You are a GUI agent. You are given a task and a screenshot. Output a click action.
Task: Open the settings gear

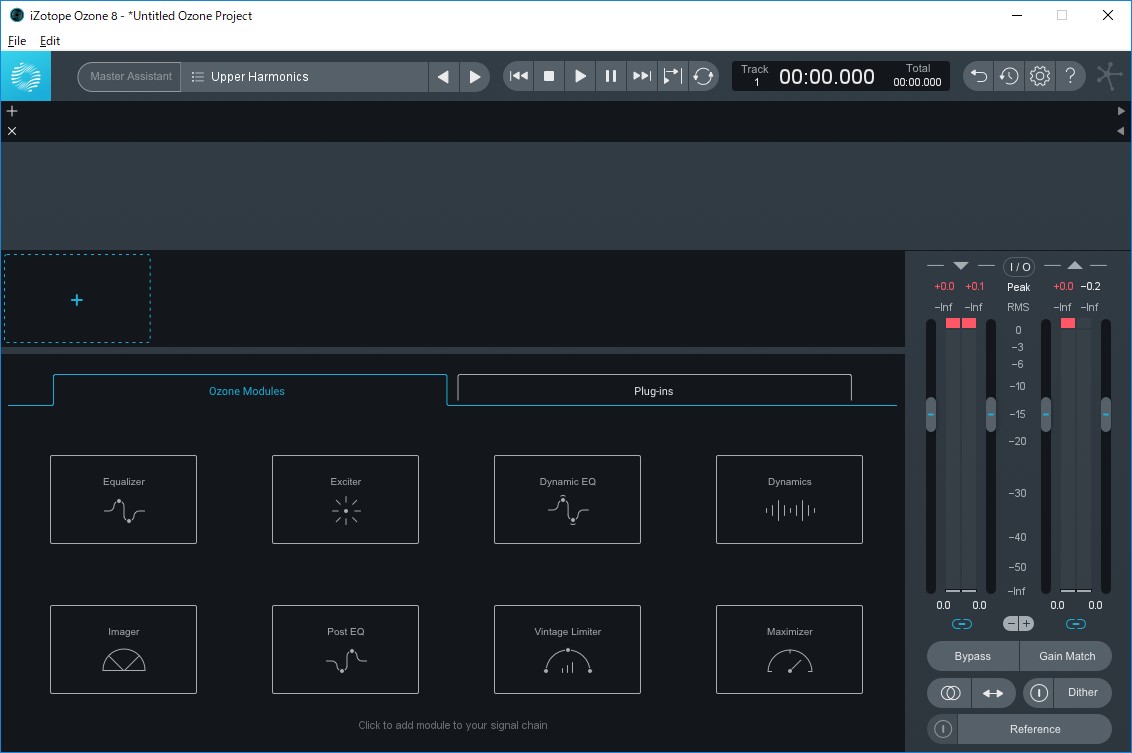pos(1040,76)
